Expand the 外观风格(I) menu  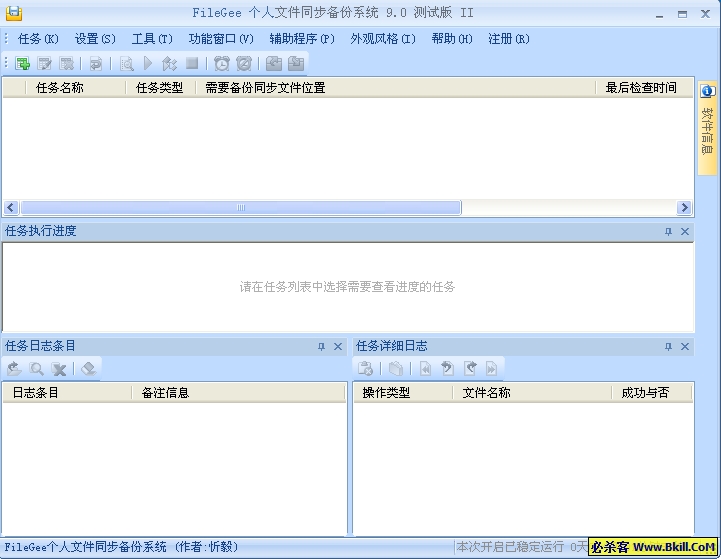click(382, 39)
